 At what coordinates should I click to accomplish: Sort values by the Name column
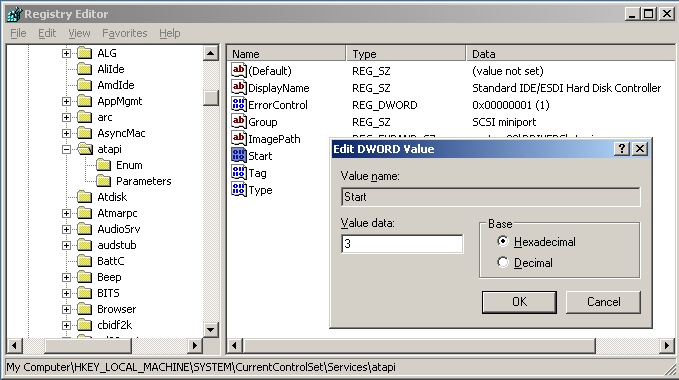pos(287,54)
